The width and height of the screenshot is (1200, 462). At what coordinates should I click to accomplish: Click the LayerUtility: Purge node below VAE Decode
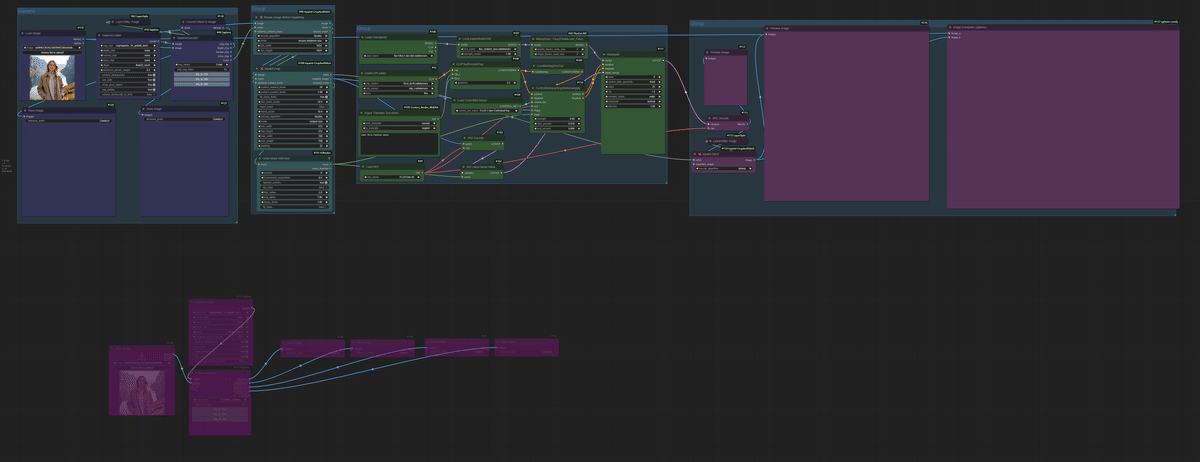[727, 141]
